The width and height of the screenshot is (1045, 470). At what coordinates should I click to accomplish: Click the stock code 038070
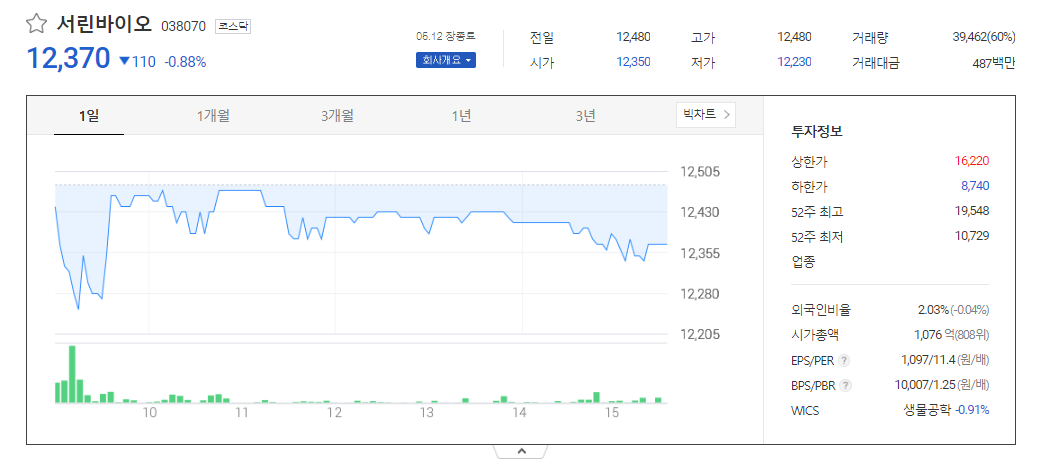[184, 27]
